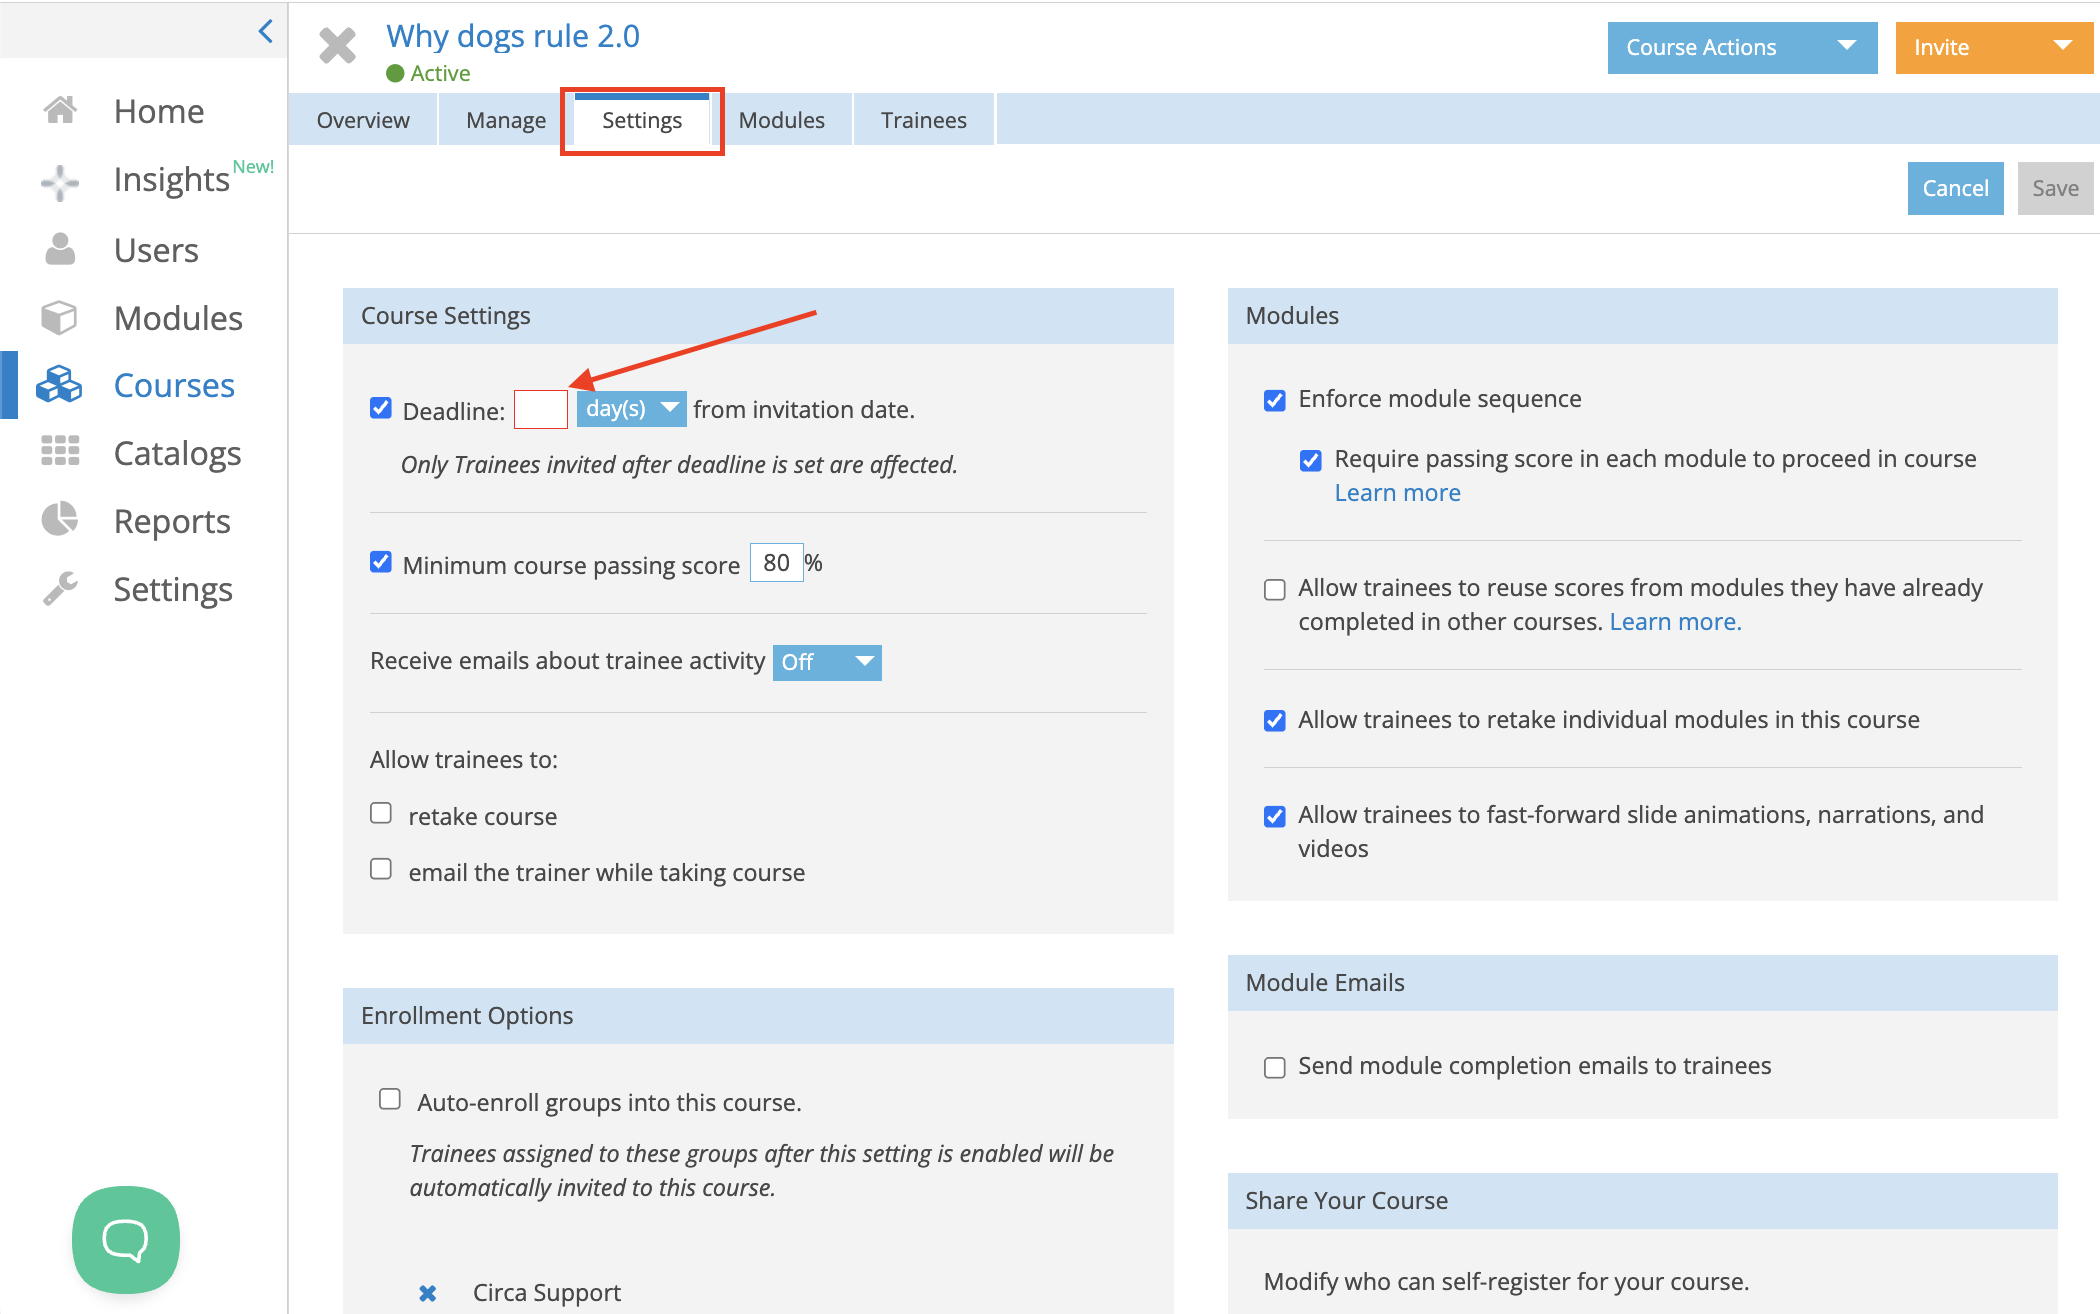Screen dimensions: 2100x1314
Task: Switch to the Trainees tab
Action: point(924,120)
